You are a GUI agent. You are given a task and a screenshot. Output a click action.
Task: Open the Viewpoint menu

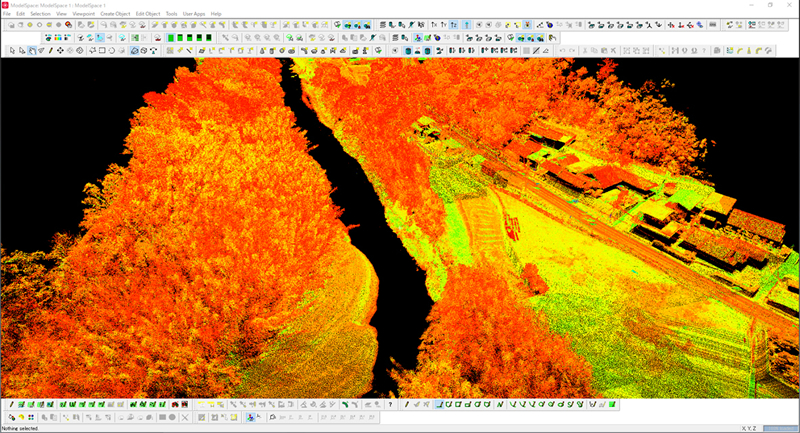(x=83, y=13)
